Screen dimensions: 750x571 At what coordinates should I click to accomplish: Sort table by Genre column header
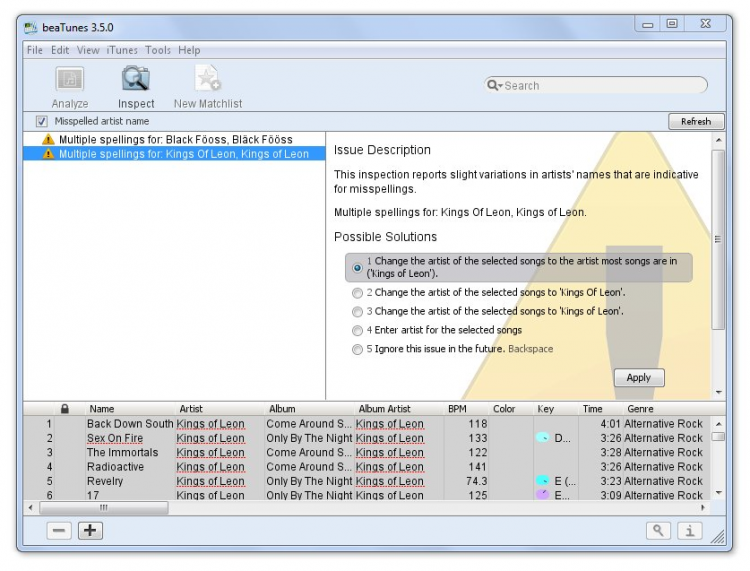pos(667,409)
